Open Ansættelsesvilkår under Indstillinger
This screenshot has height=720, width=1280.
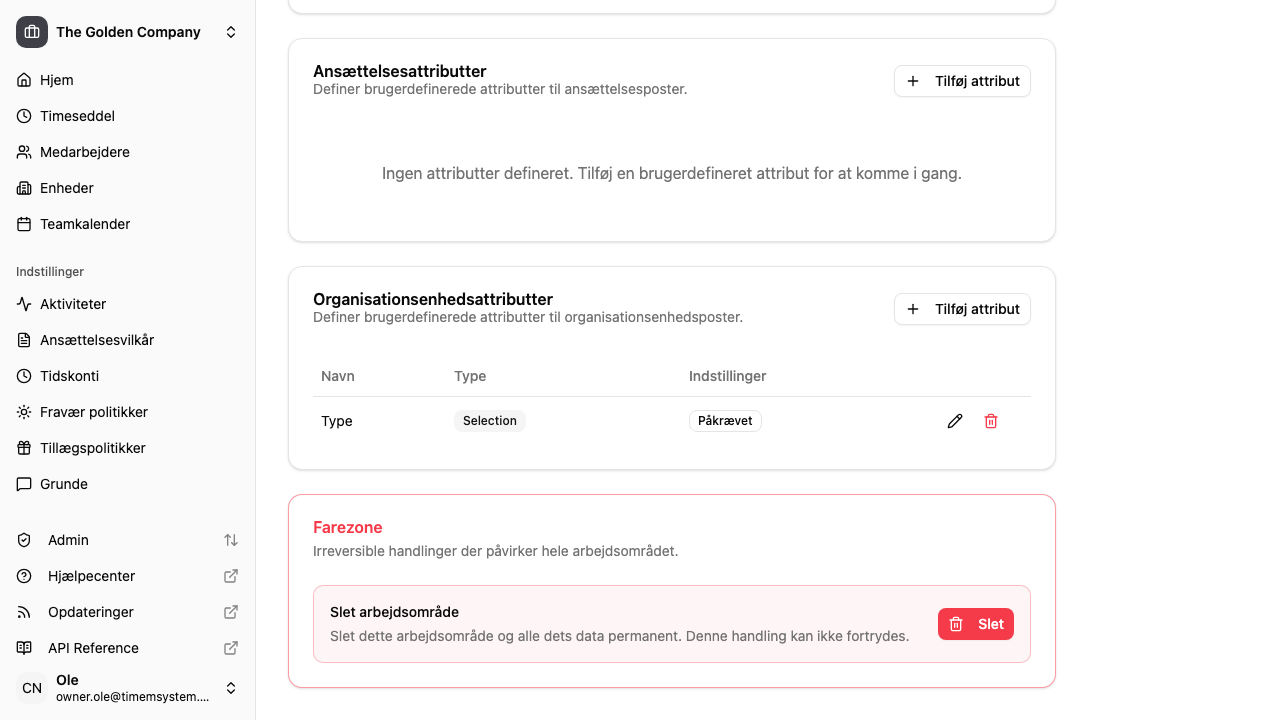tap(96, 340)
